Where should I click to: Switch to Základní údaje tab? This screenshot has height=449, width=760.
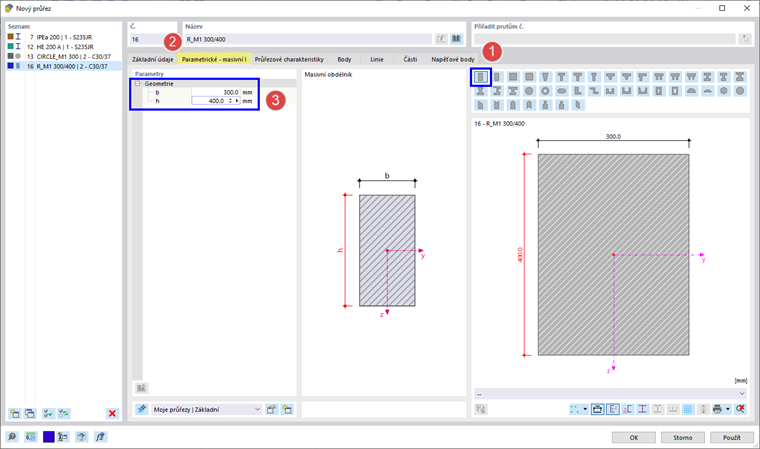pos(153,59)
